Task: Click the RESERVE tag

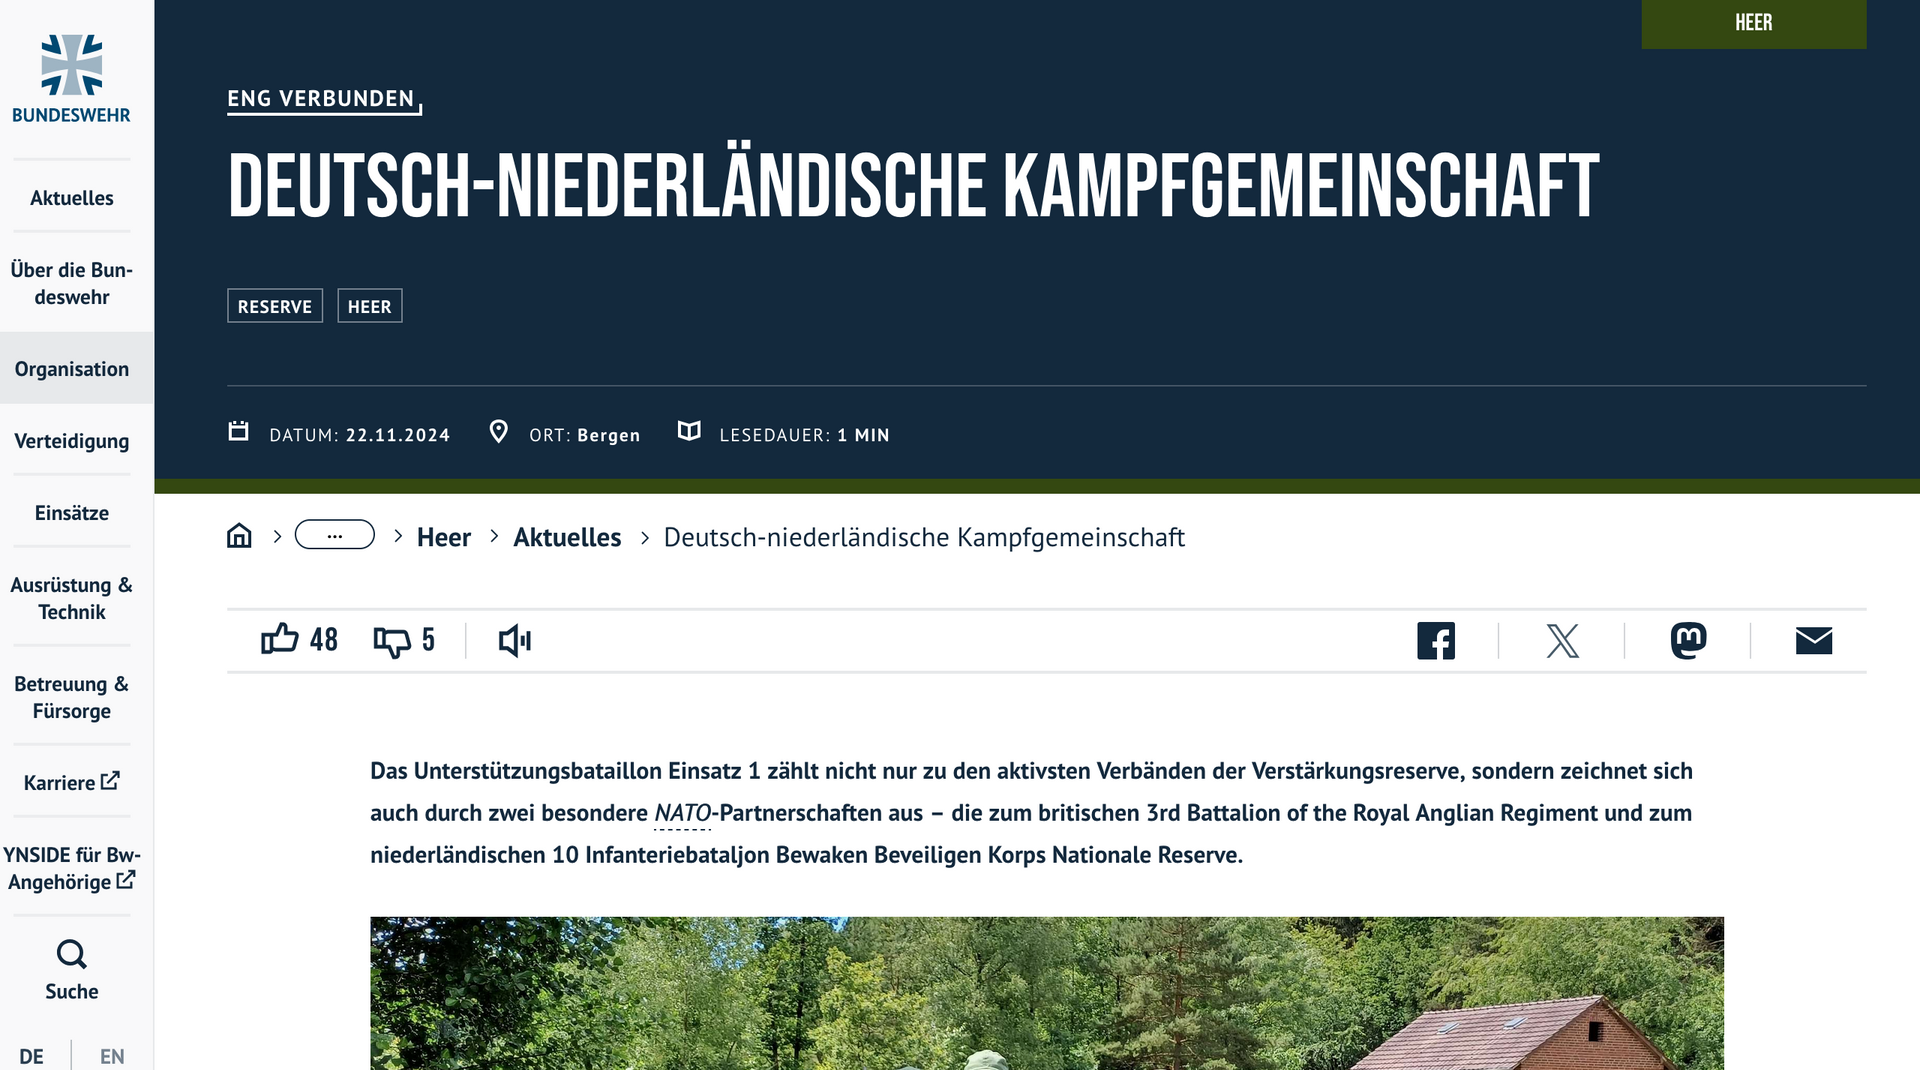Action: click(x=275, y=306)
